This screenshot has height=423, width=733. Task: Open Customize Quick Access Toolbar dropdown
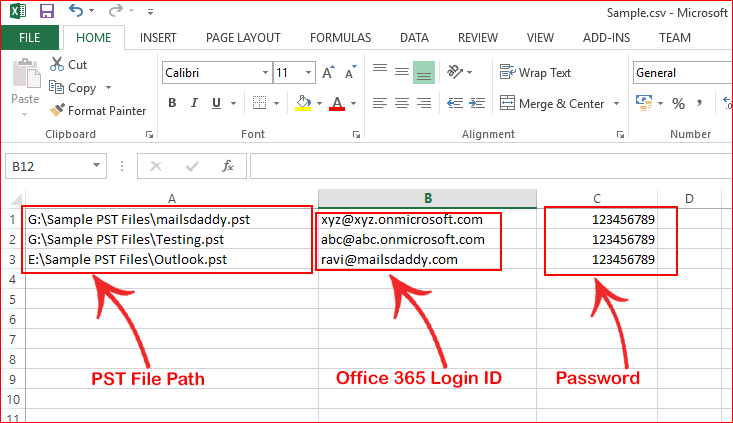(150, 12)
